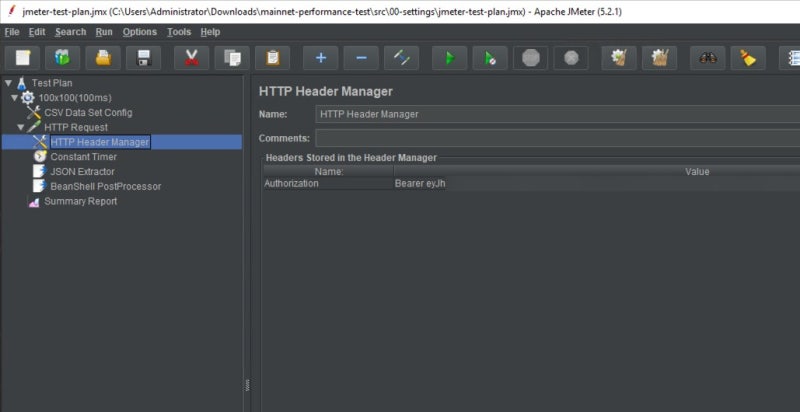
Task: Click the stopwatch icon of Constant Timer
Action: point(40,157)
